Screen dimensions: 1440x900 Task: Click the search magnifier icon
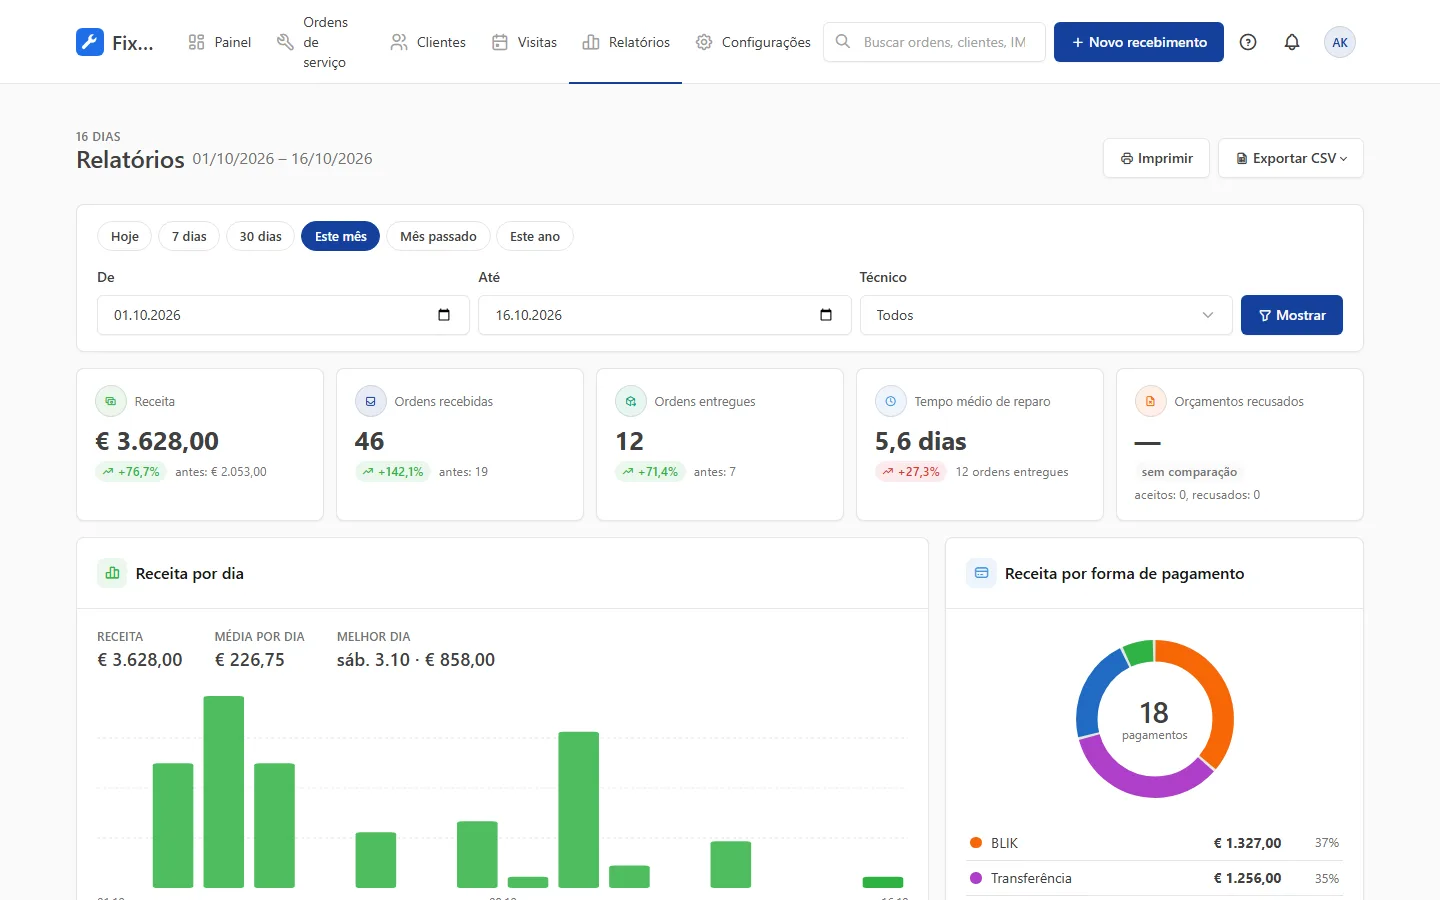pos(843,42)
